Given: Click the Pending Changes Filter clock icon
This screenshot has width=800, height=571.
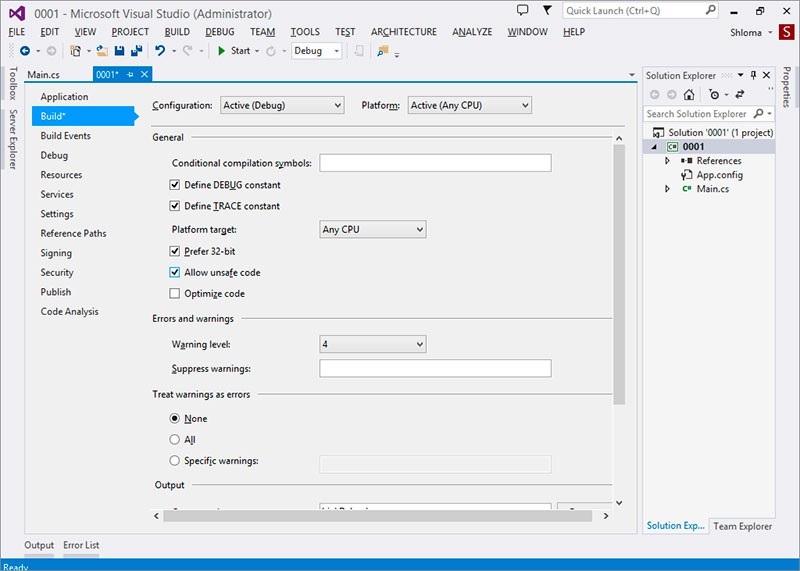Looking at the screenshot, I should [714, 94].
